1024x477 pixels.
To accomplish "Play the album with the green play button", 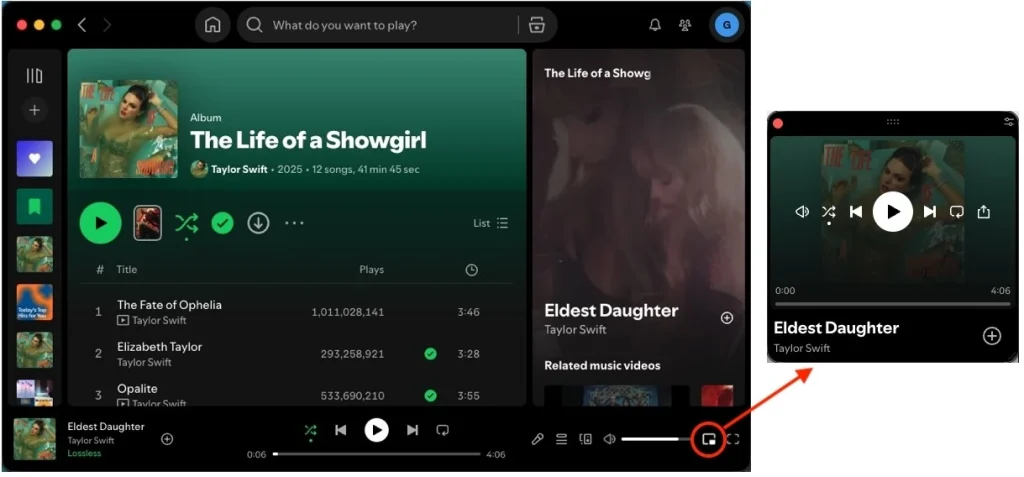I will coord(101,223).
